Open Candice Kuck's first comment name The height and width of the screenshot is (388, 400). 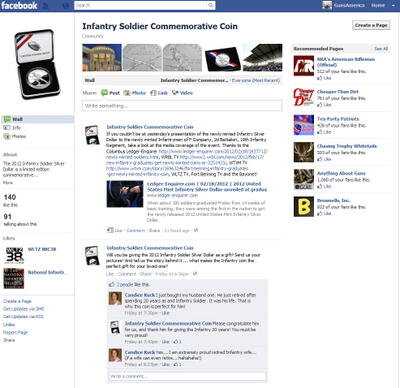coord(140,295)
